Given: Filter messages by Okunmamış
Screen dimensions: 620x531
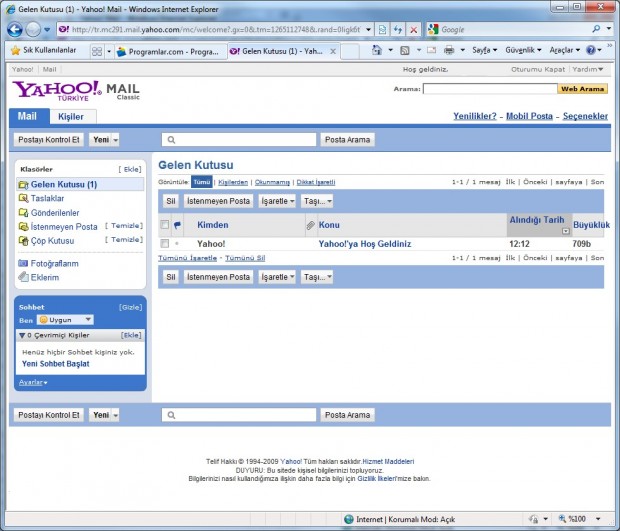Looking at the screenshot, I should pos(272,182).
